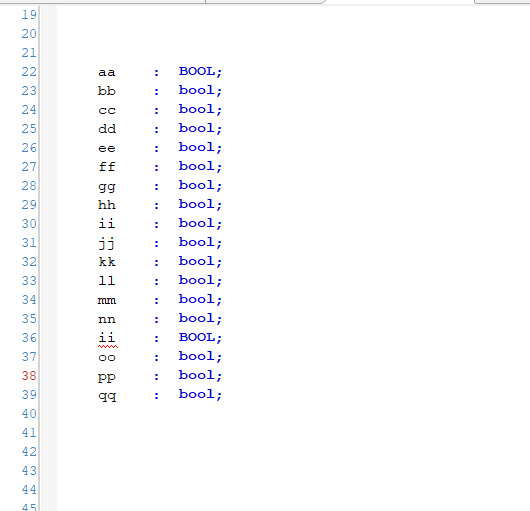Select line number 28 in gutter
This screenshot has width=530, height=511.
[29, 186]
